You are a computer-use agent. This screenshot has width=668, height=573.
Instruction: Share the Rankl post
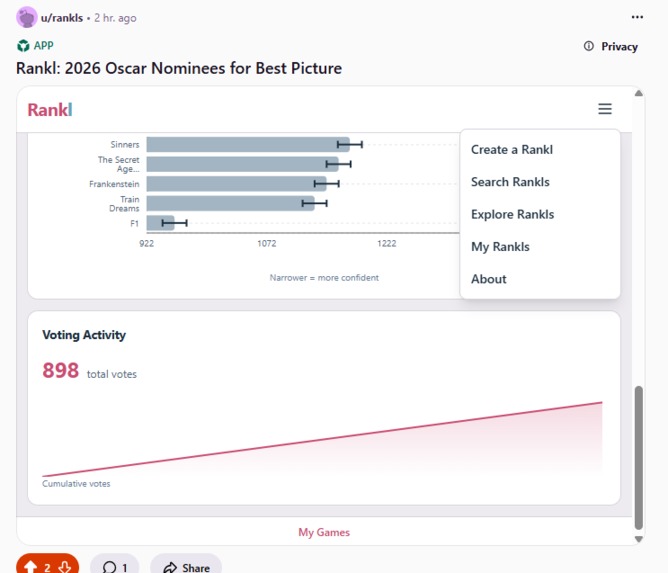pyautogui.click(x=186, y=567)
